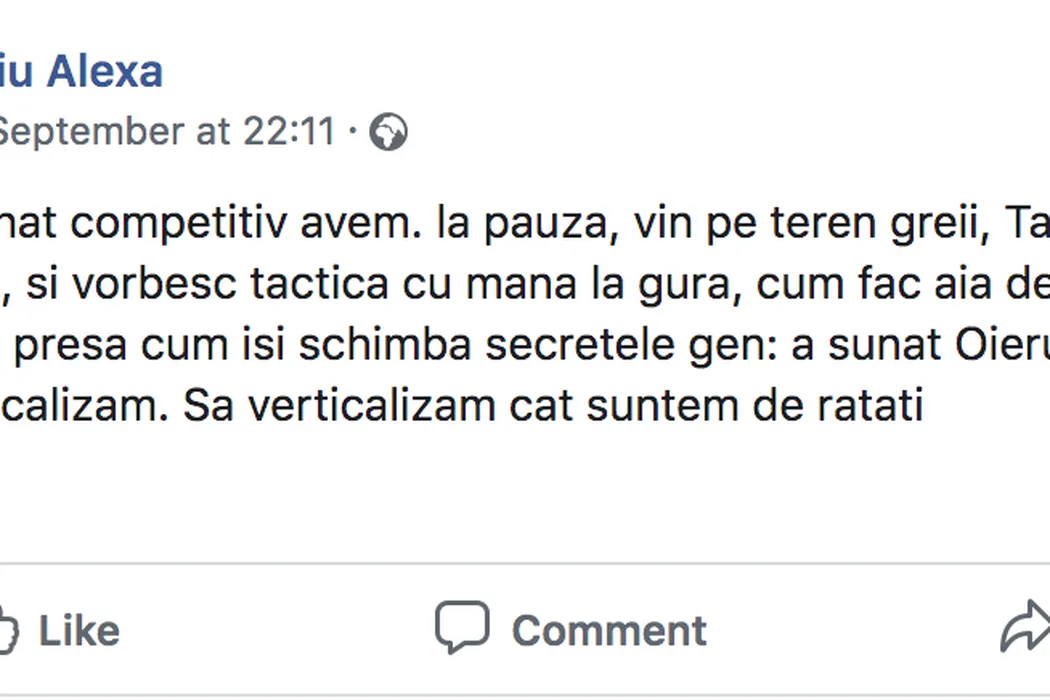Click the Share arrow icon

1025,630
